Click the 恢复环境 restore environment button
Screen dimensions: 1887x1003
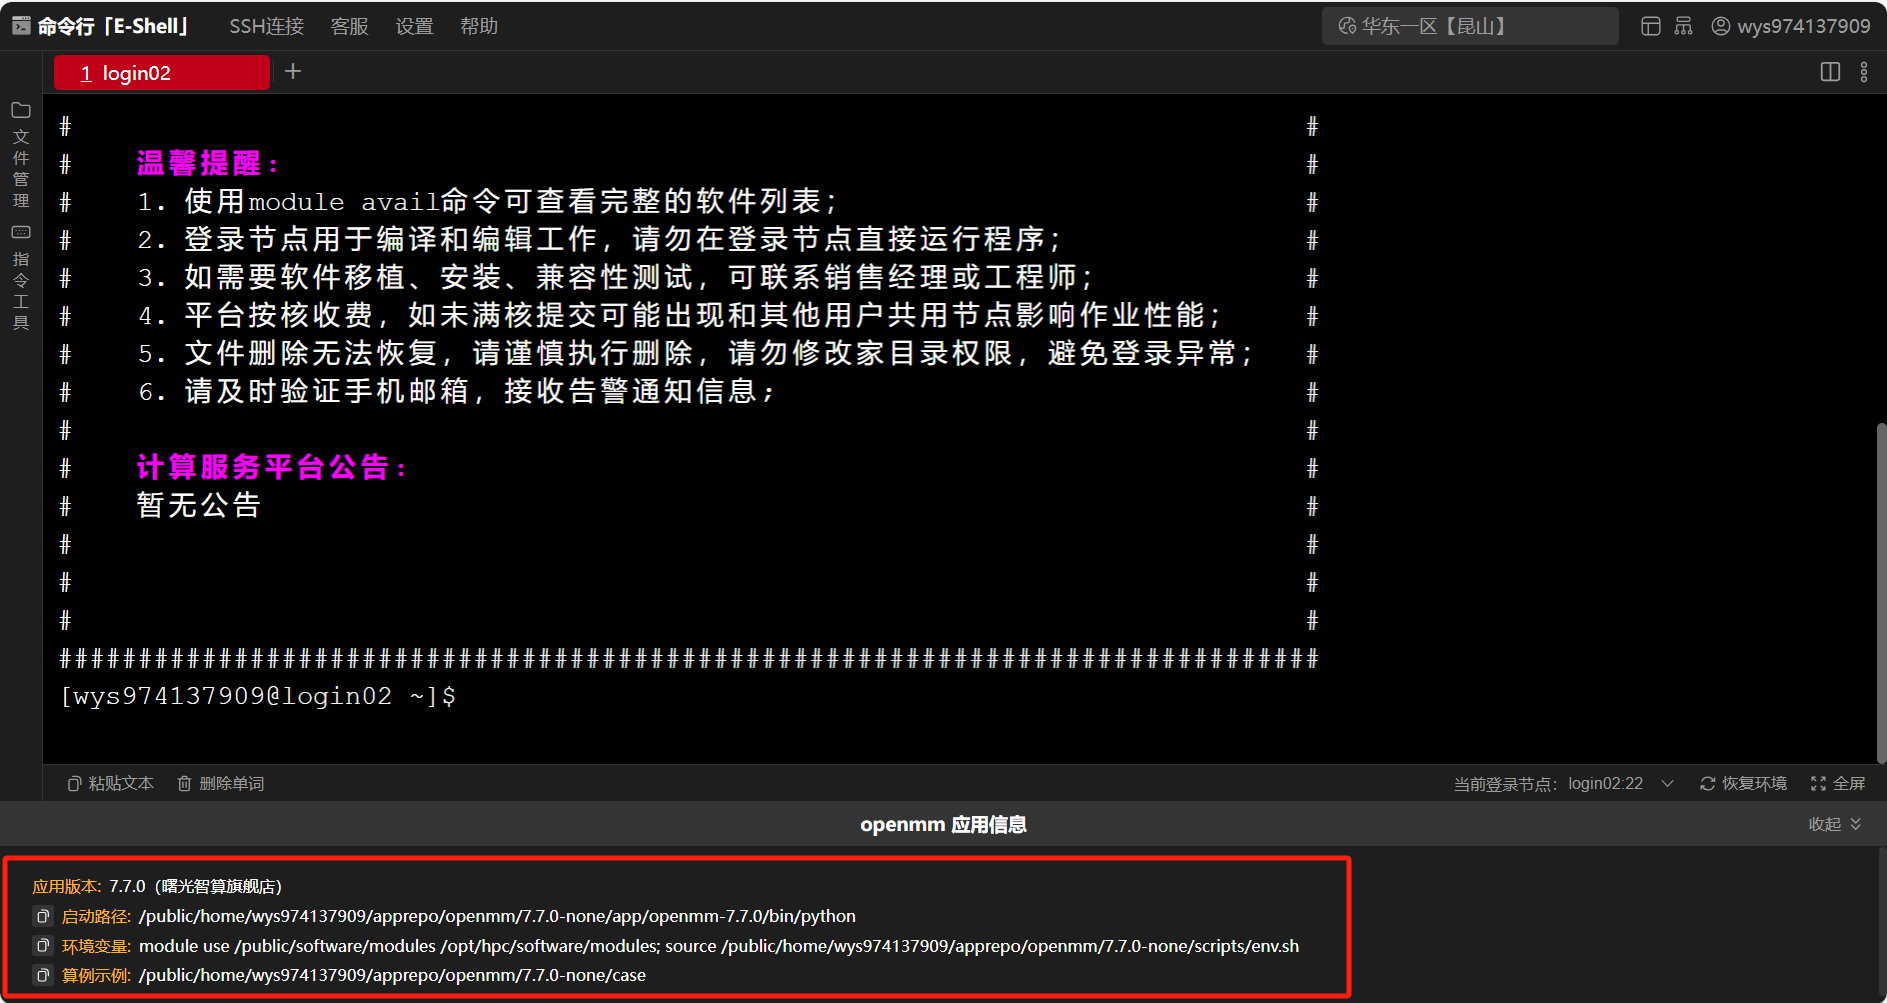(x=1743, y=783)
